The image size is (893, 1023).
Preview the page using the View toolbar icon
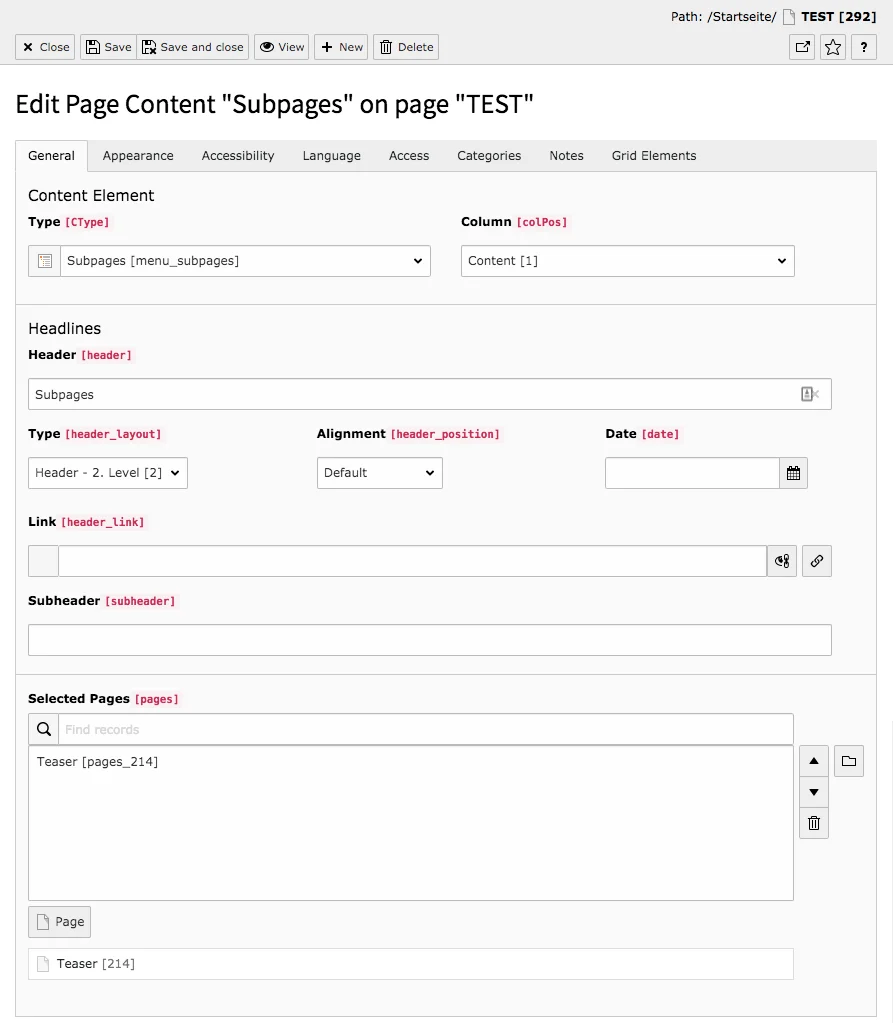281,47
